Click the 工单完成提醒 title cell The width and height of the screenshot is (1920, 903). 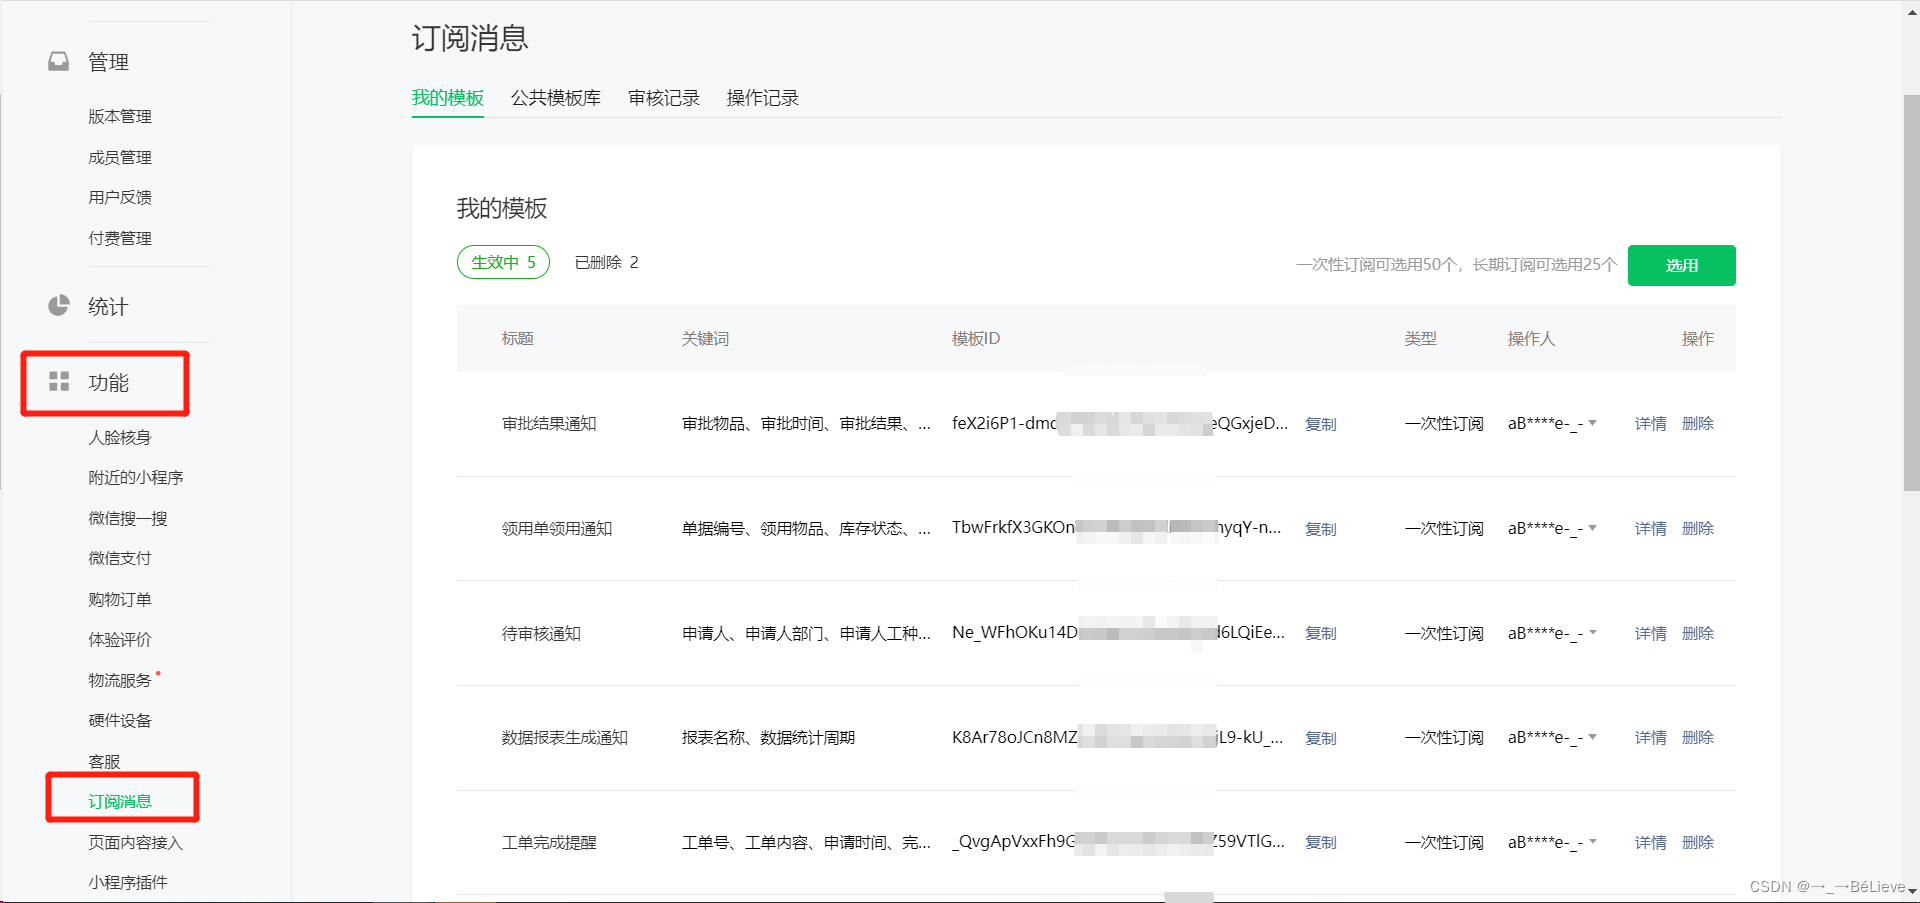549,842
